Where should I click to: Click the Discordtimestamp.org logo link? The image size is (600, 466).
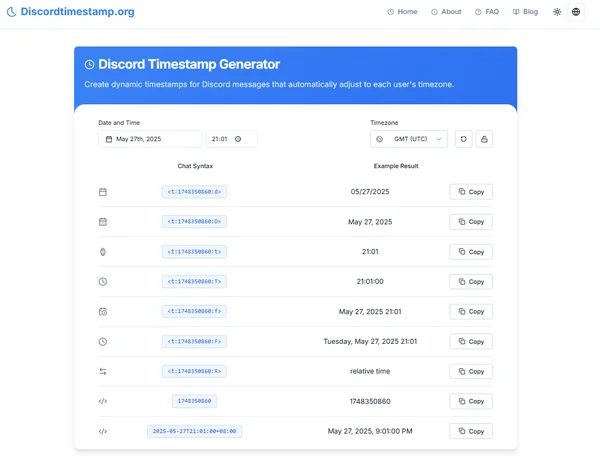(71, 11)
